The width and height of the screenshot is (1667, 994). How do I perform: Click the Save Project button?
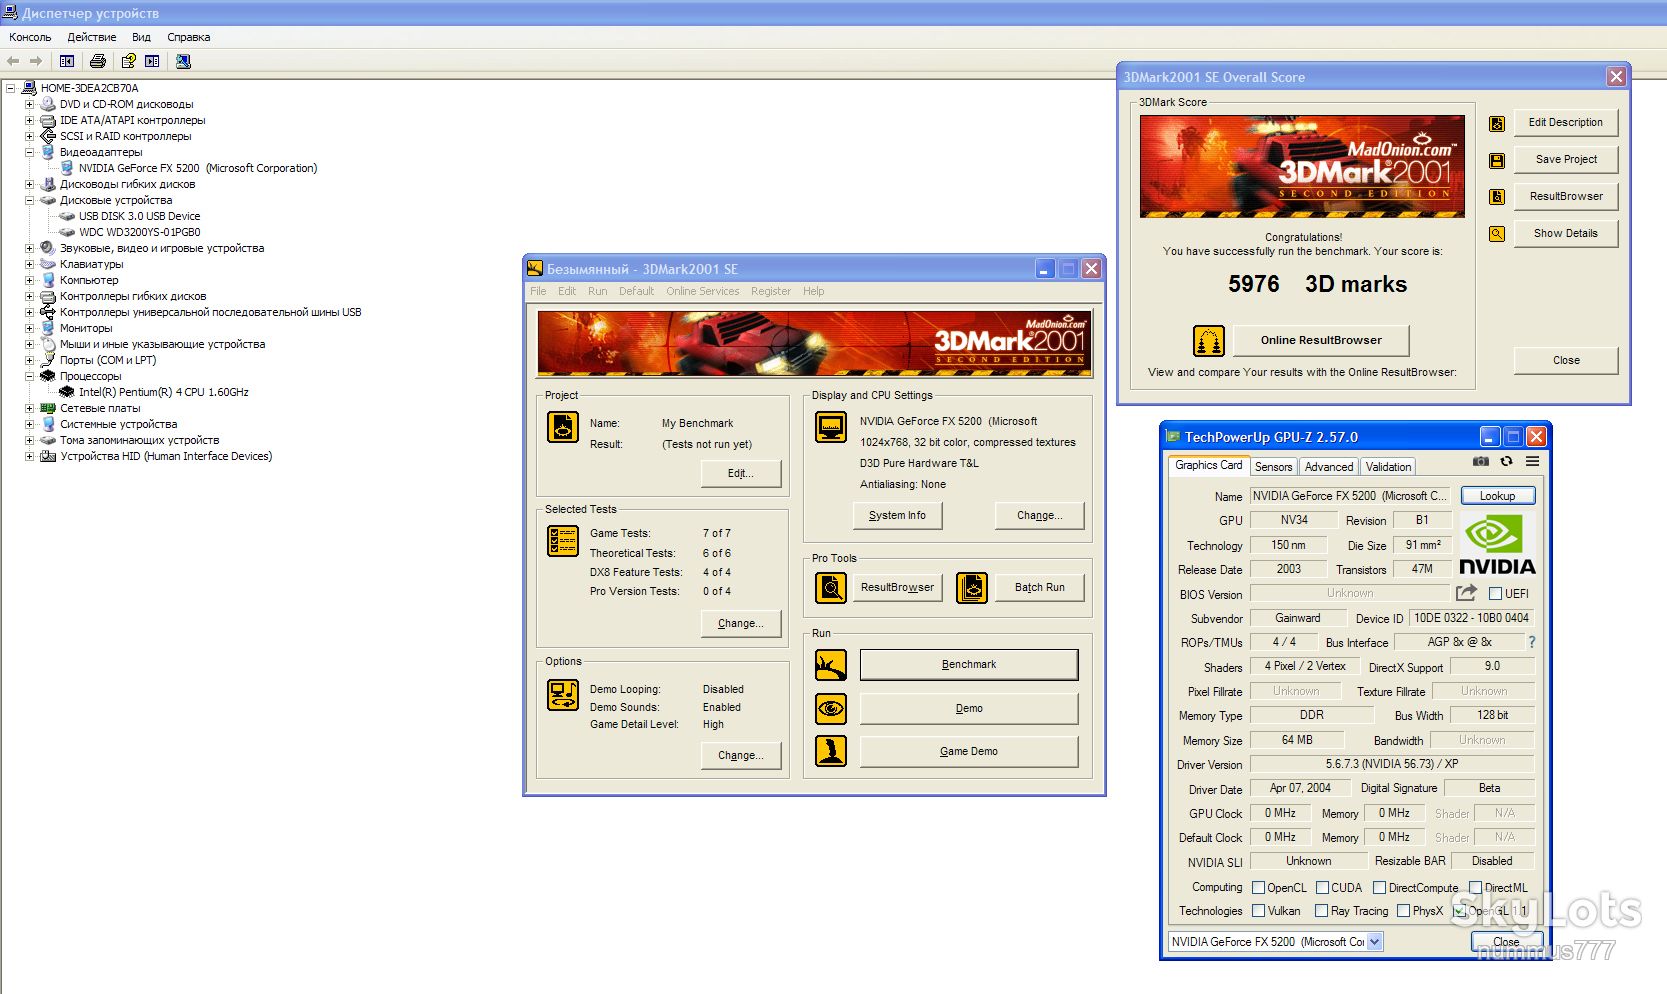point(1566,159)
